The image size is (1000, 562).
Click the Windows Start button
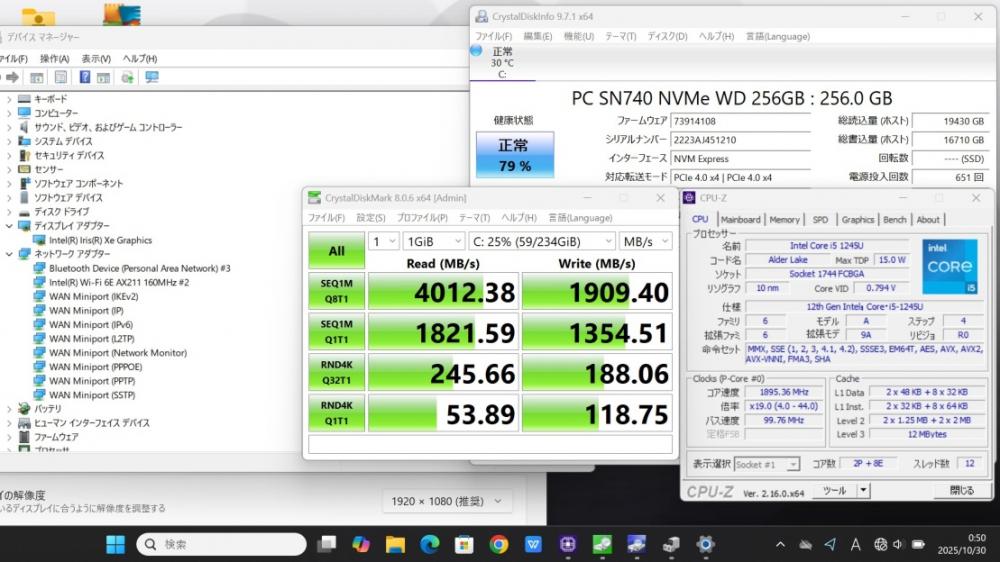[116, 544]
